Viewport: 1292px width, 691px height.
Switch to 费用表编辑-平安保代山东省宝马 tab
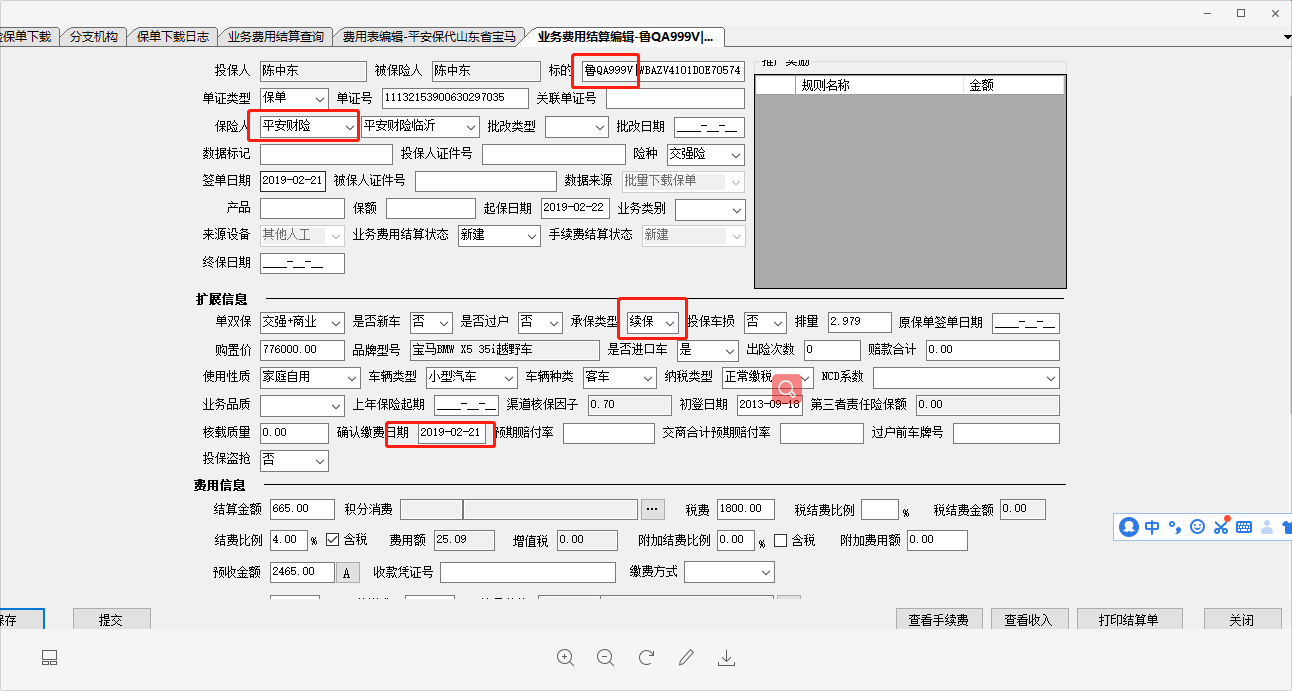point(429,36)
